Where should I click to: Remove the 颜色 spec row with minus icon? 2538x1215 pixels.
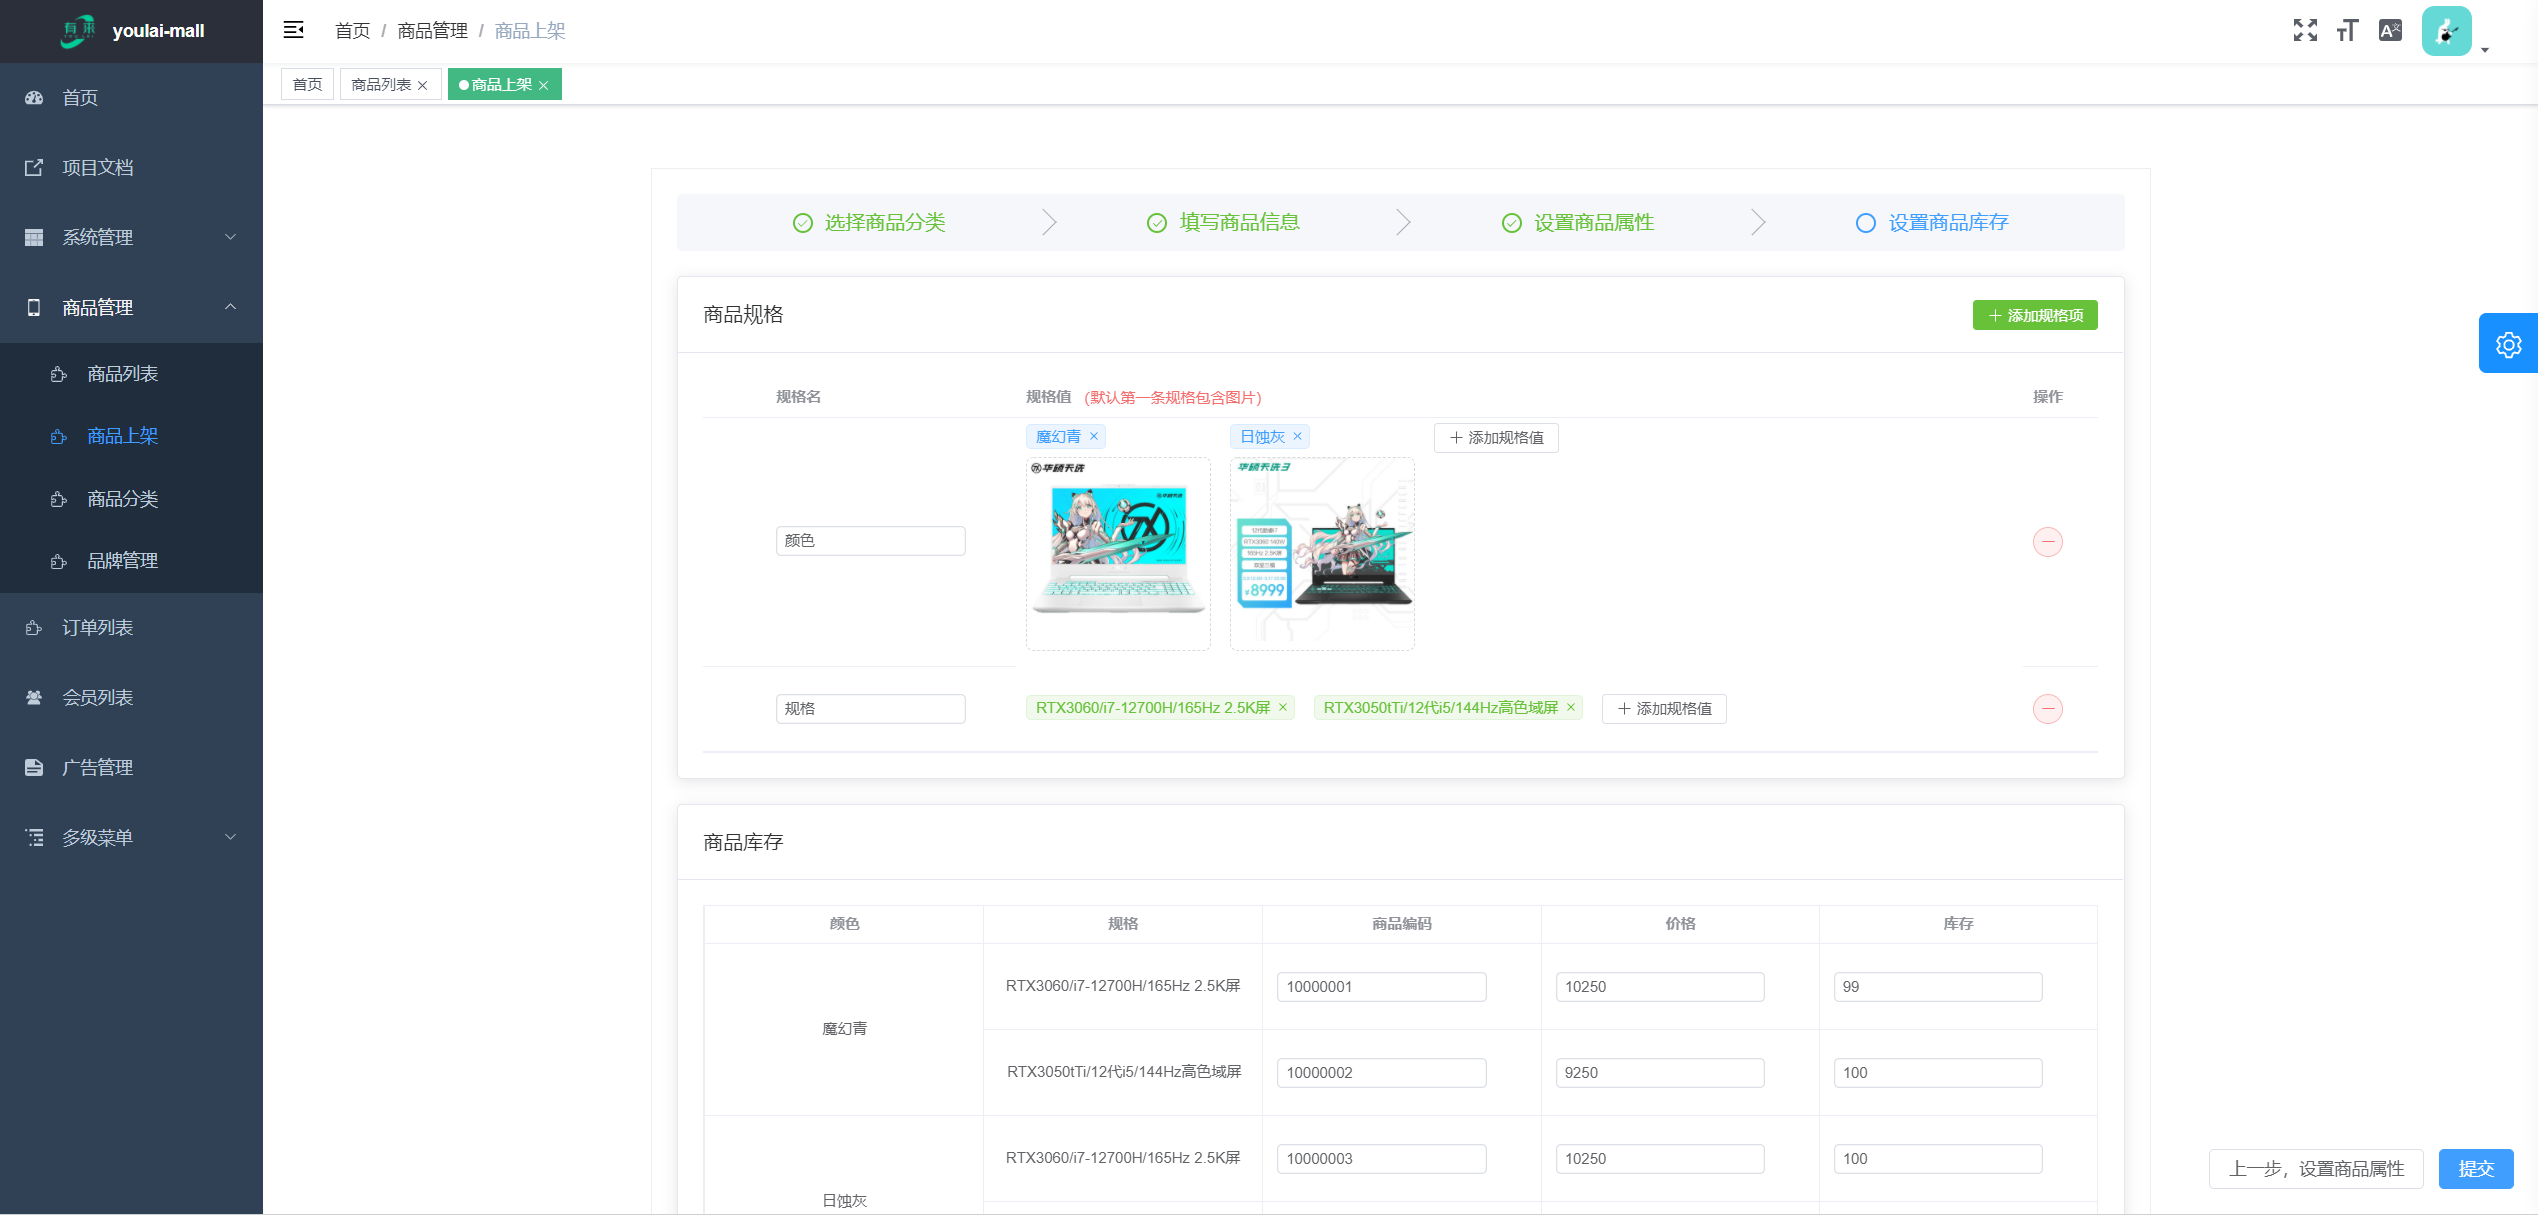coord(2047,542)
